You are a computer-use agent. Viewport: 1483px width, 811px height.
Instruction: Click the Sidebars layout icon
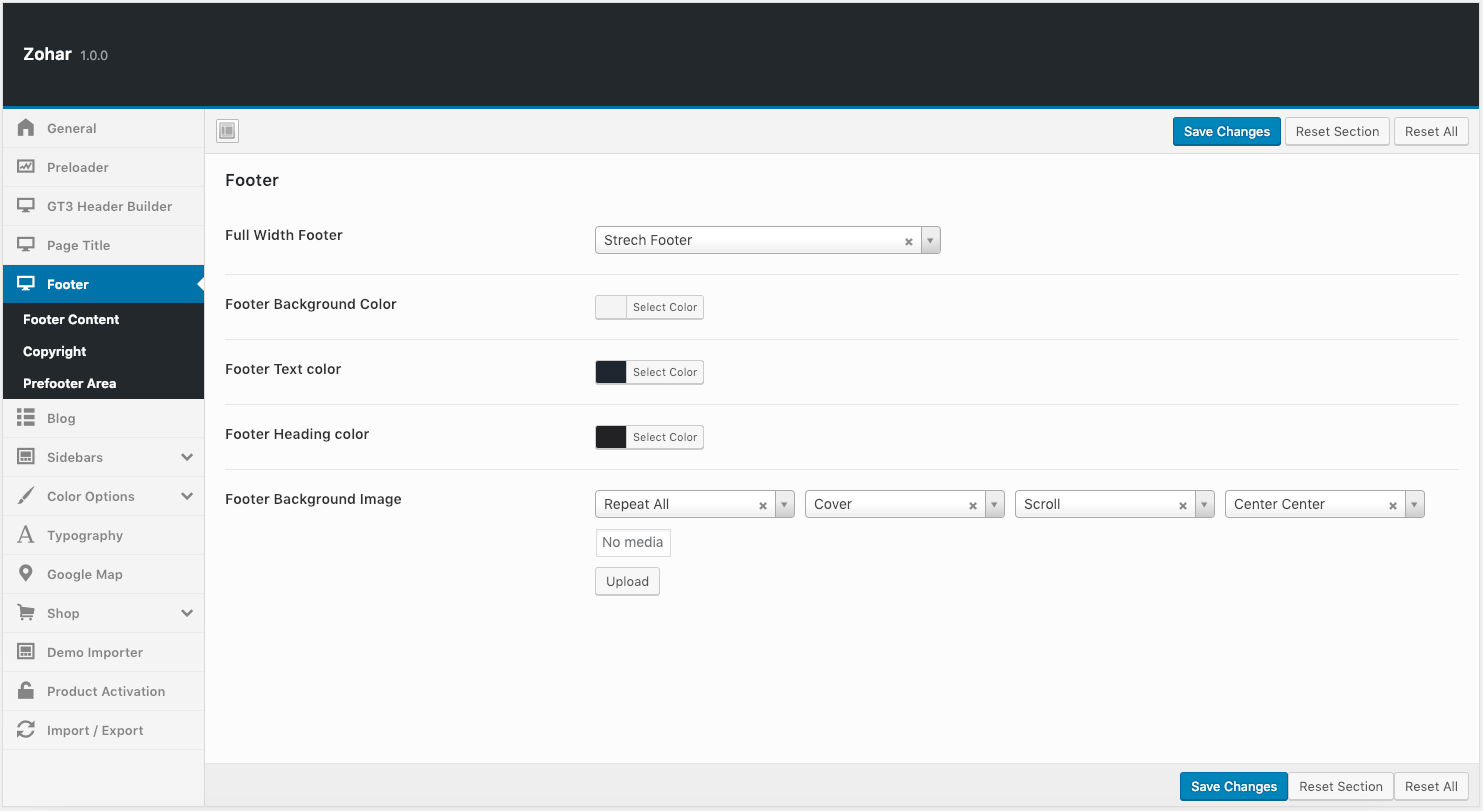click(x=26, y=457)
